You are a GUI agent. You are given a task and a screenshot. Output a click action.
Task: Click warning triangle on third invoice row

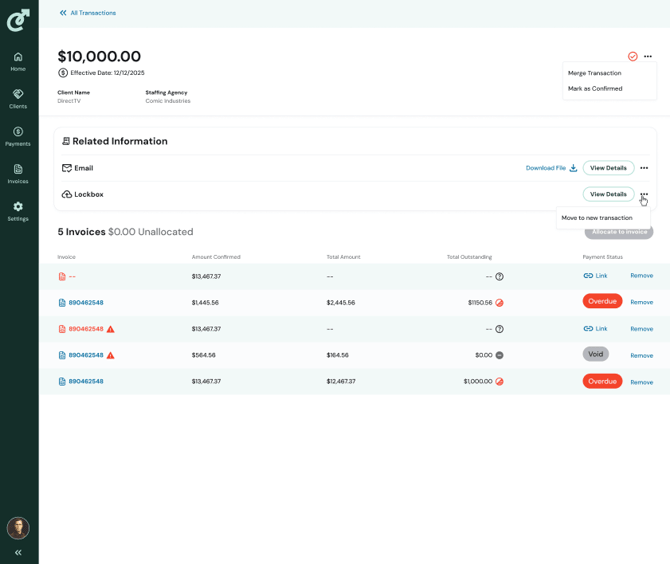pos(111,329)
